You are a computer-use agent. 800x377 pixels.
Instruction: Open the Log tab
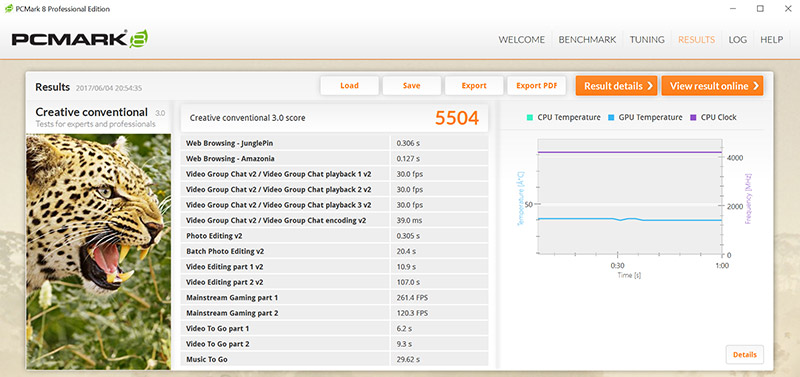738,39
